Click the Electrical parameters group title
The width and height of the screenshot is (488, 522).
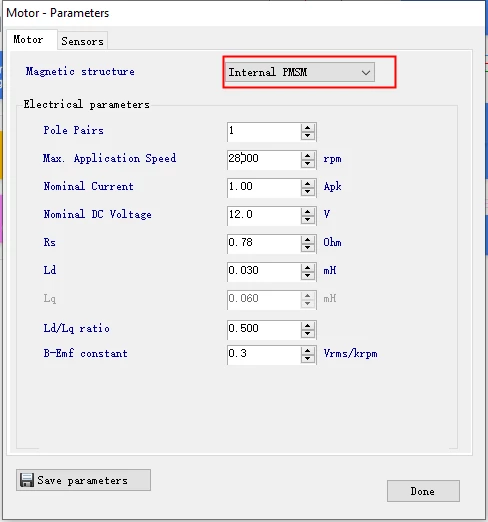(x=86, y=104)
